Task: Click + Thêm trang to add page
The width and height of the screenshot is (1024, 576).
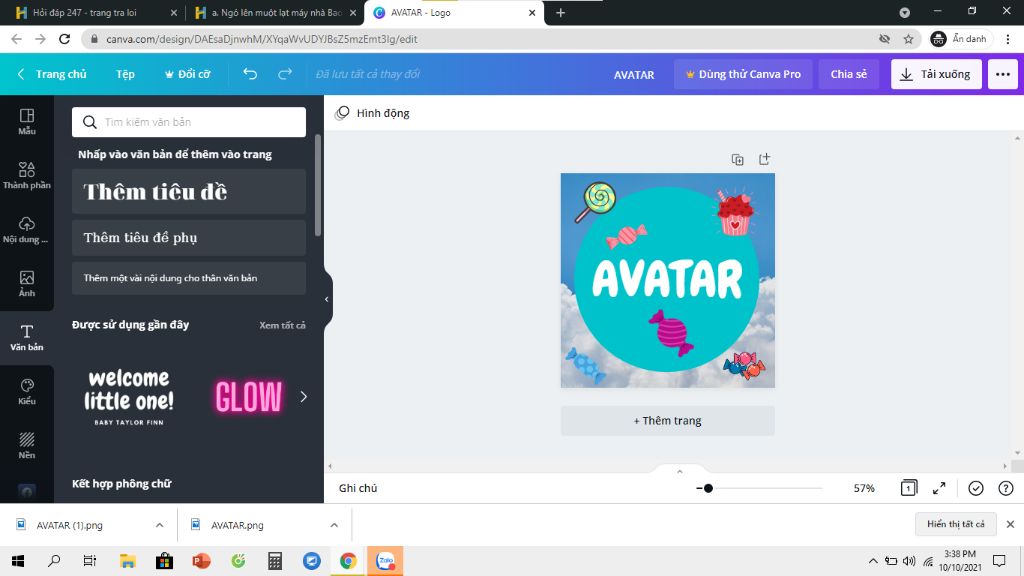Action: tap(667, 421)
